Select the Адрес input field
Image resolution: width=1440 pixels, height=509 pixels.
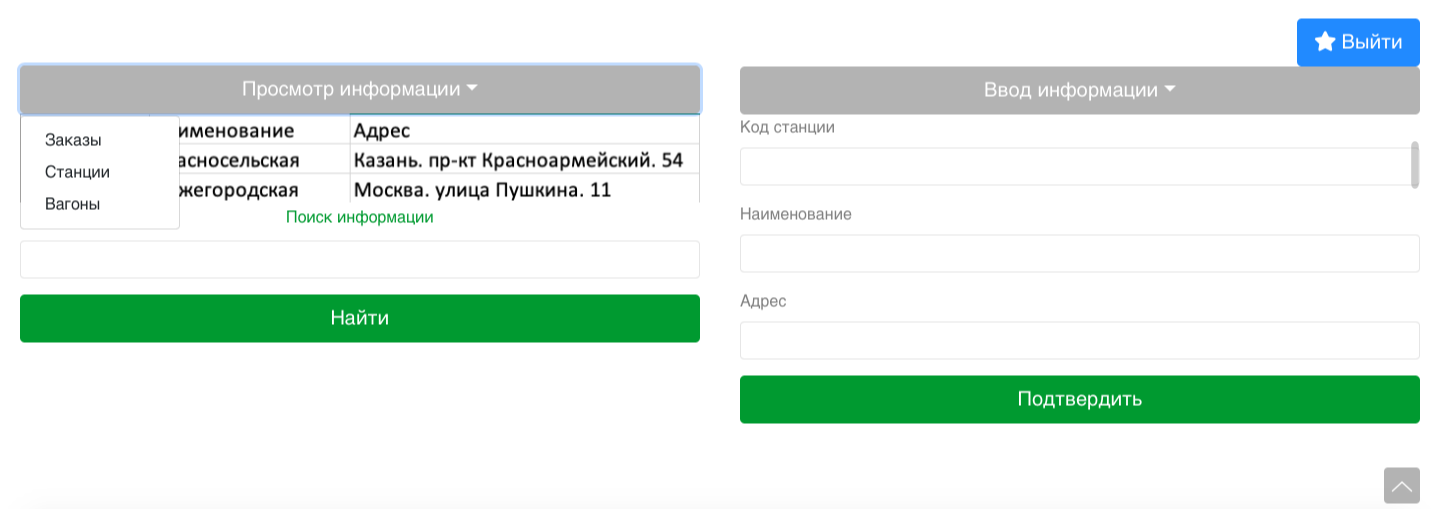(x=1080, y=340)
